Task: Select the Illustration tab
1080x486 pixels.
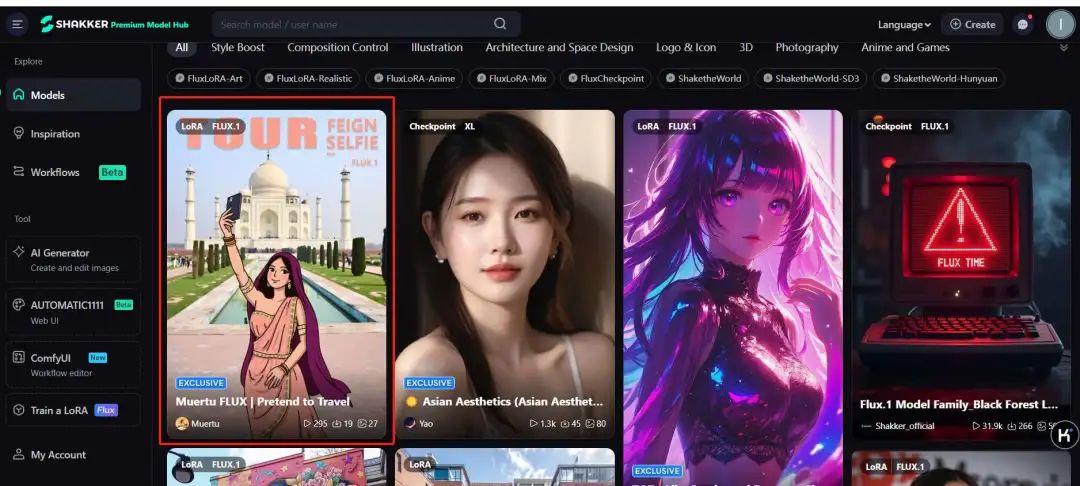Action: tap(437, 47)
